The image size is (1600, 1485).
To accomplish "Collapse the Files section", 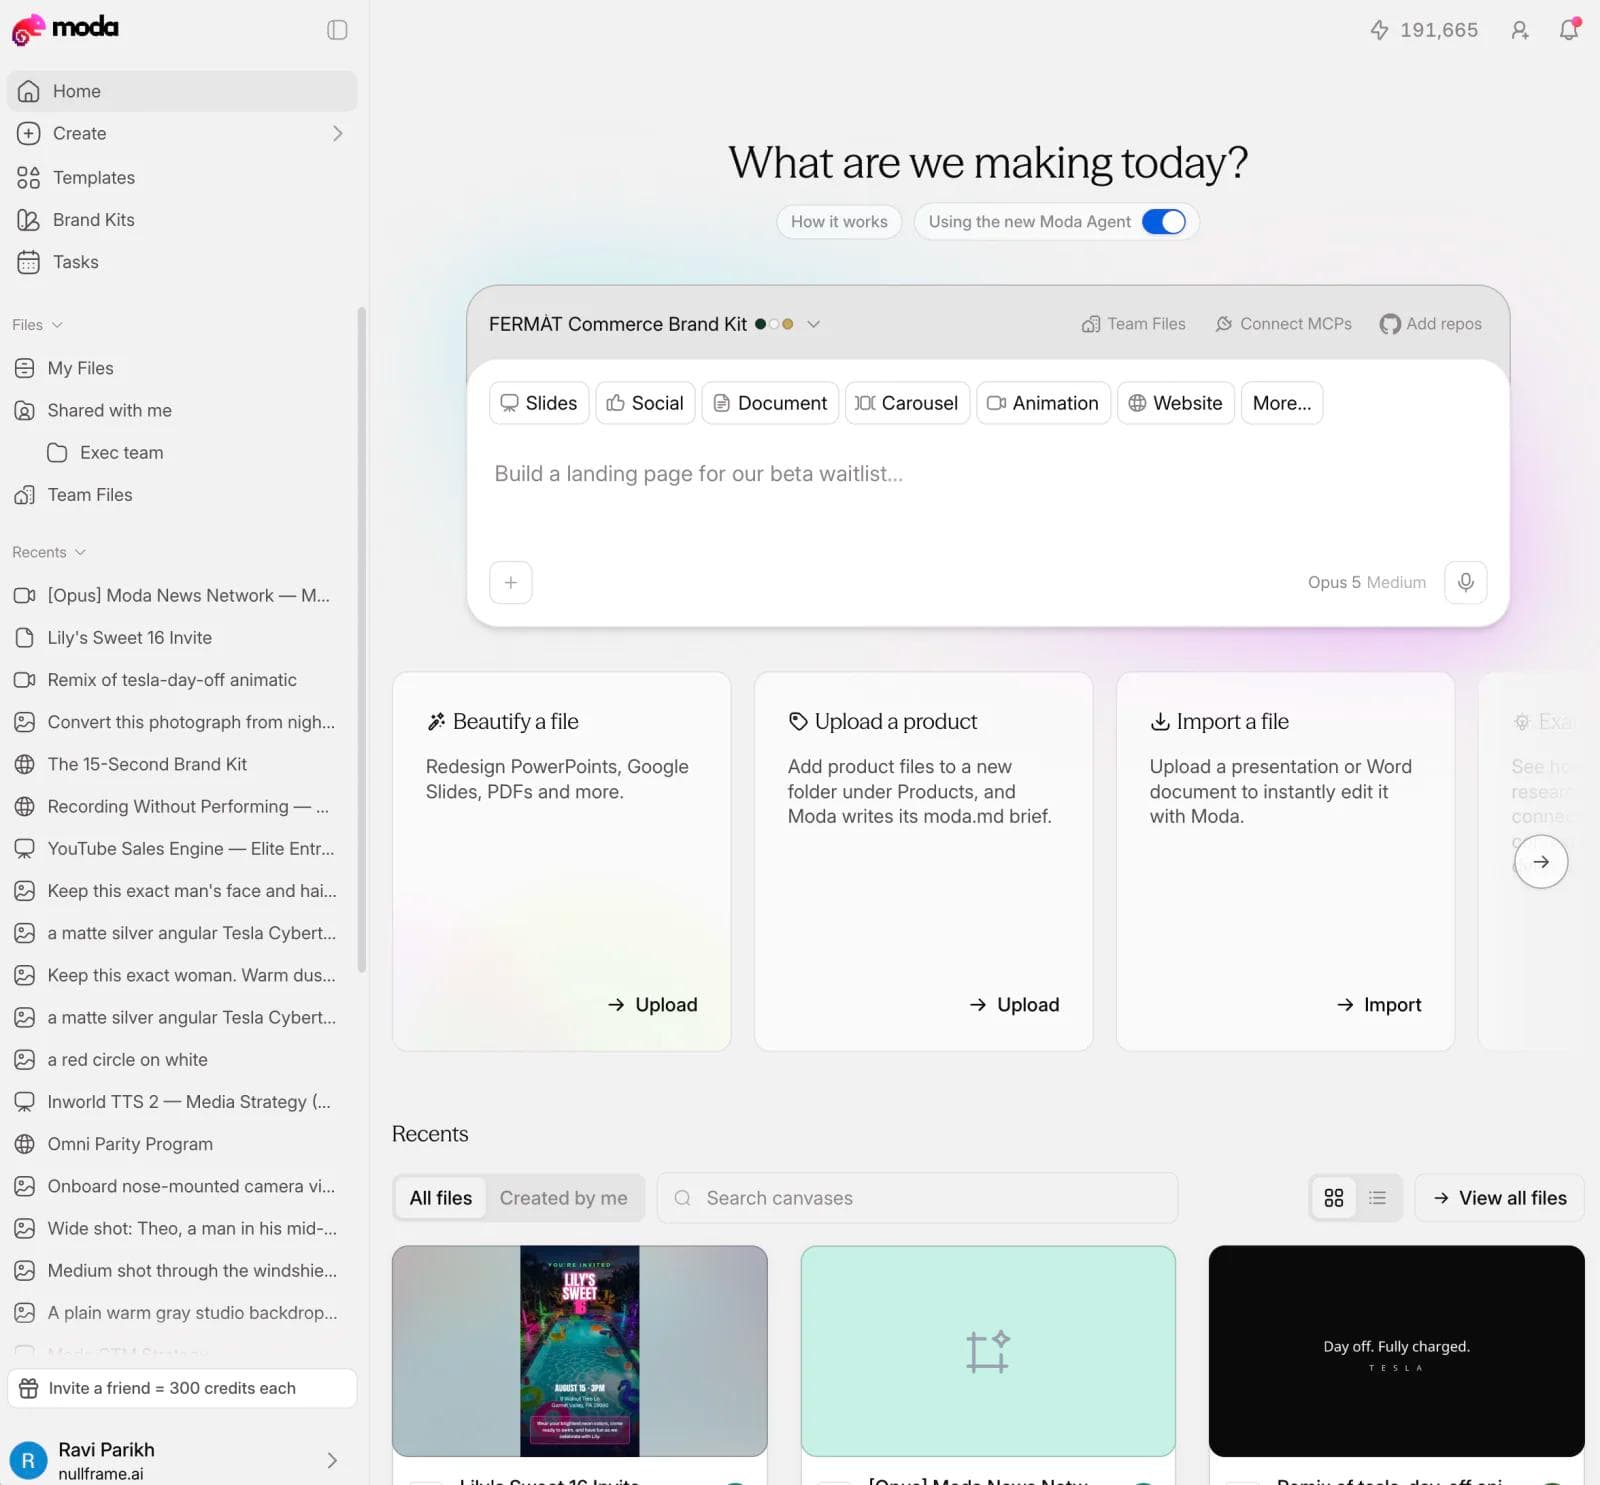I will [38, 325].
